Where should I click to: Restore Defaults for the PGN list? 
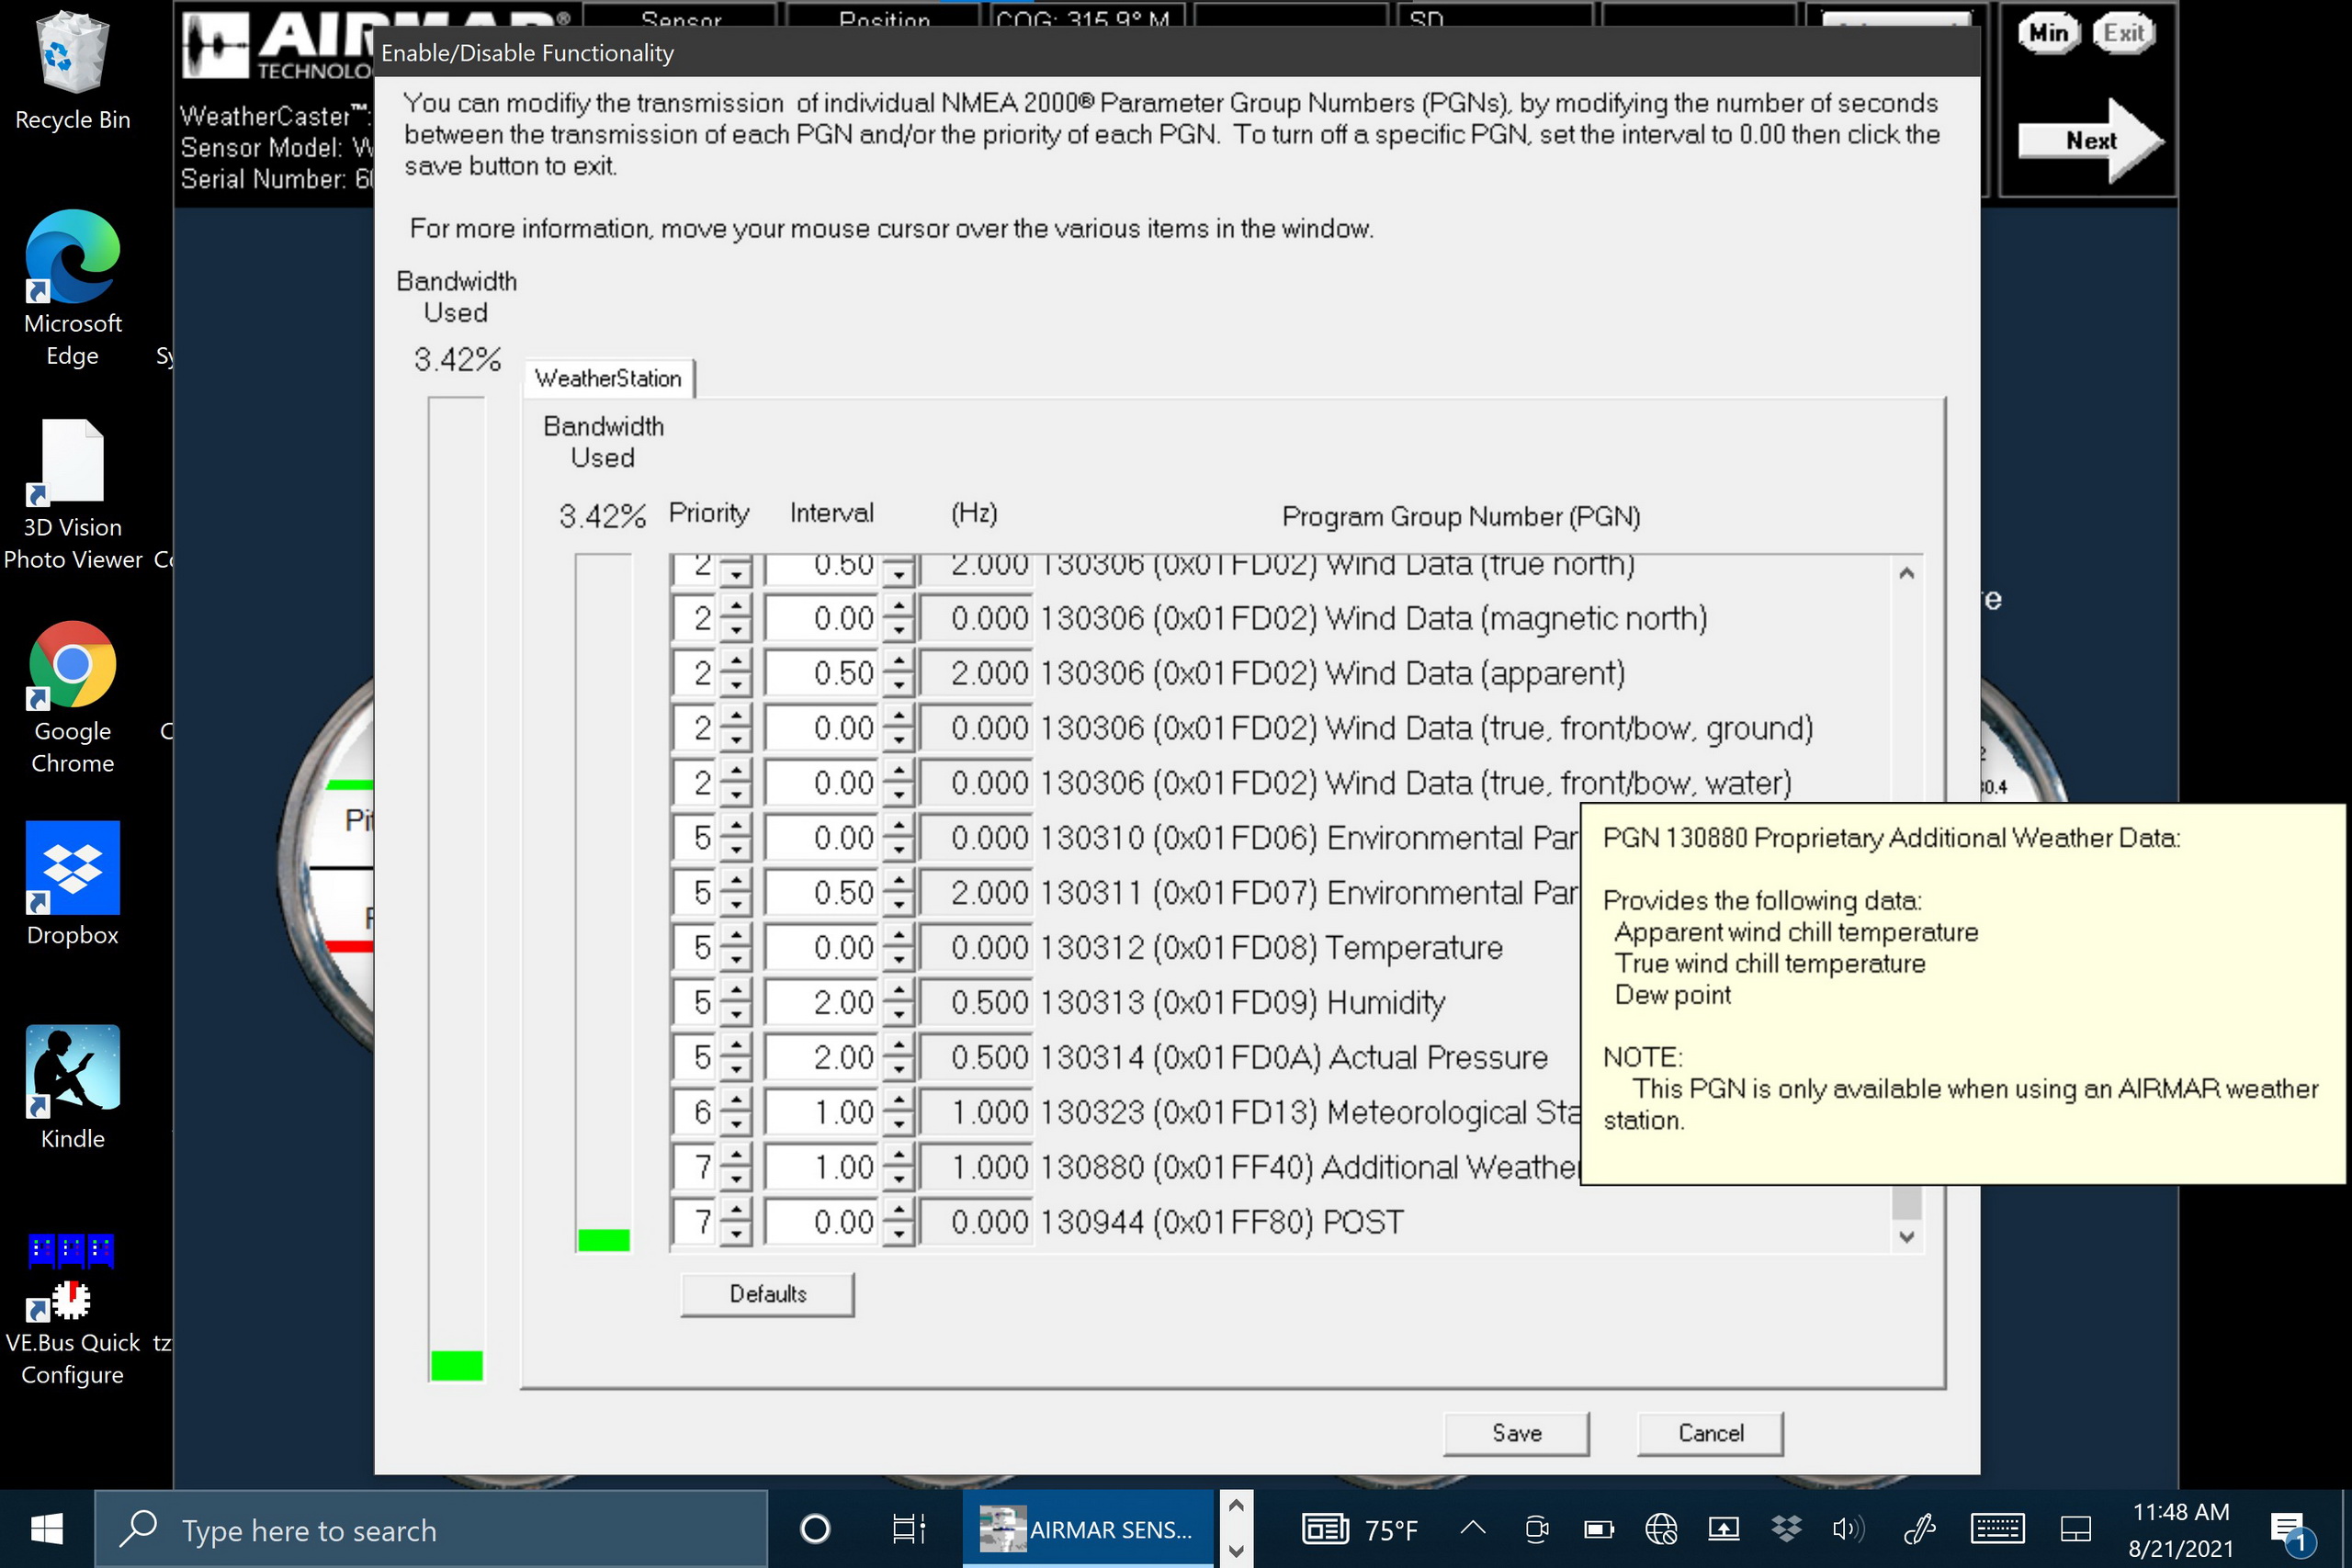766,1293
